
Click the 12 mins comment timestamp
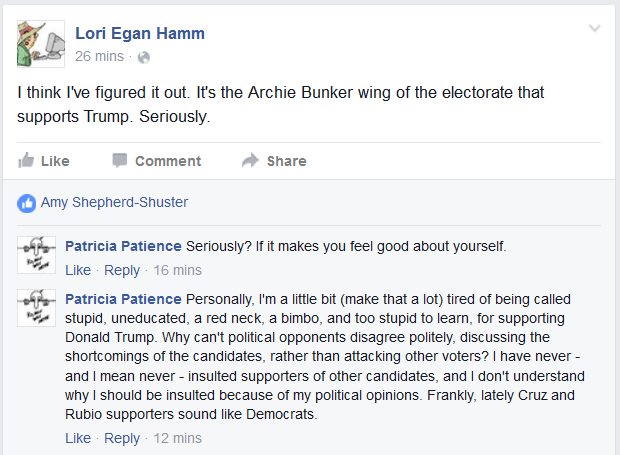pos(178,438)
